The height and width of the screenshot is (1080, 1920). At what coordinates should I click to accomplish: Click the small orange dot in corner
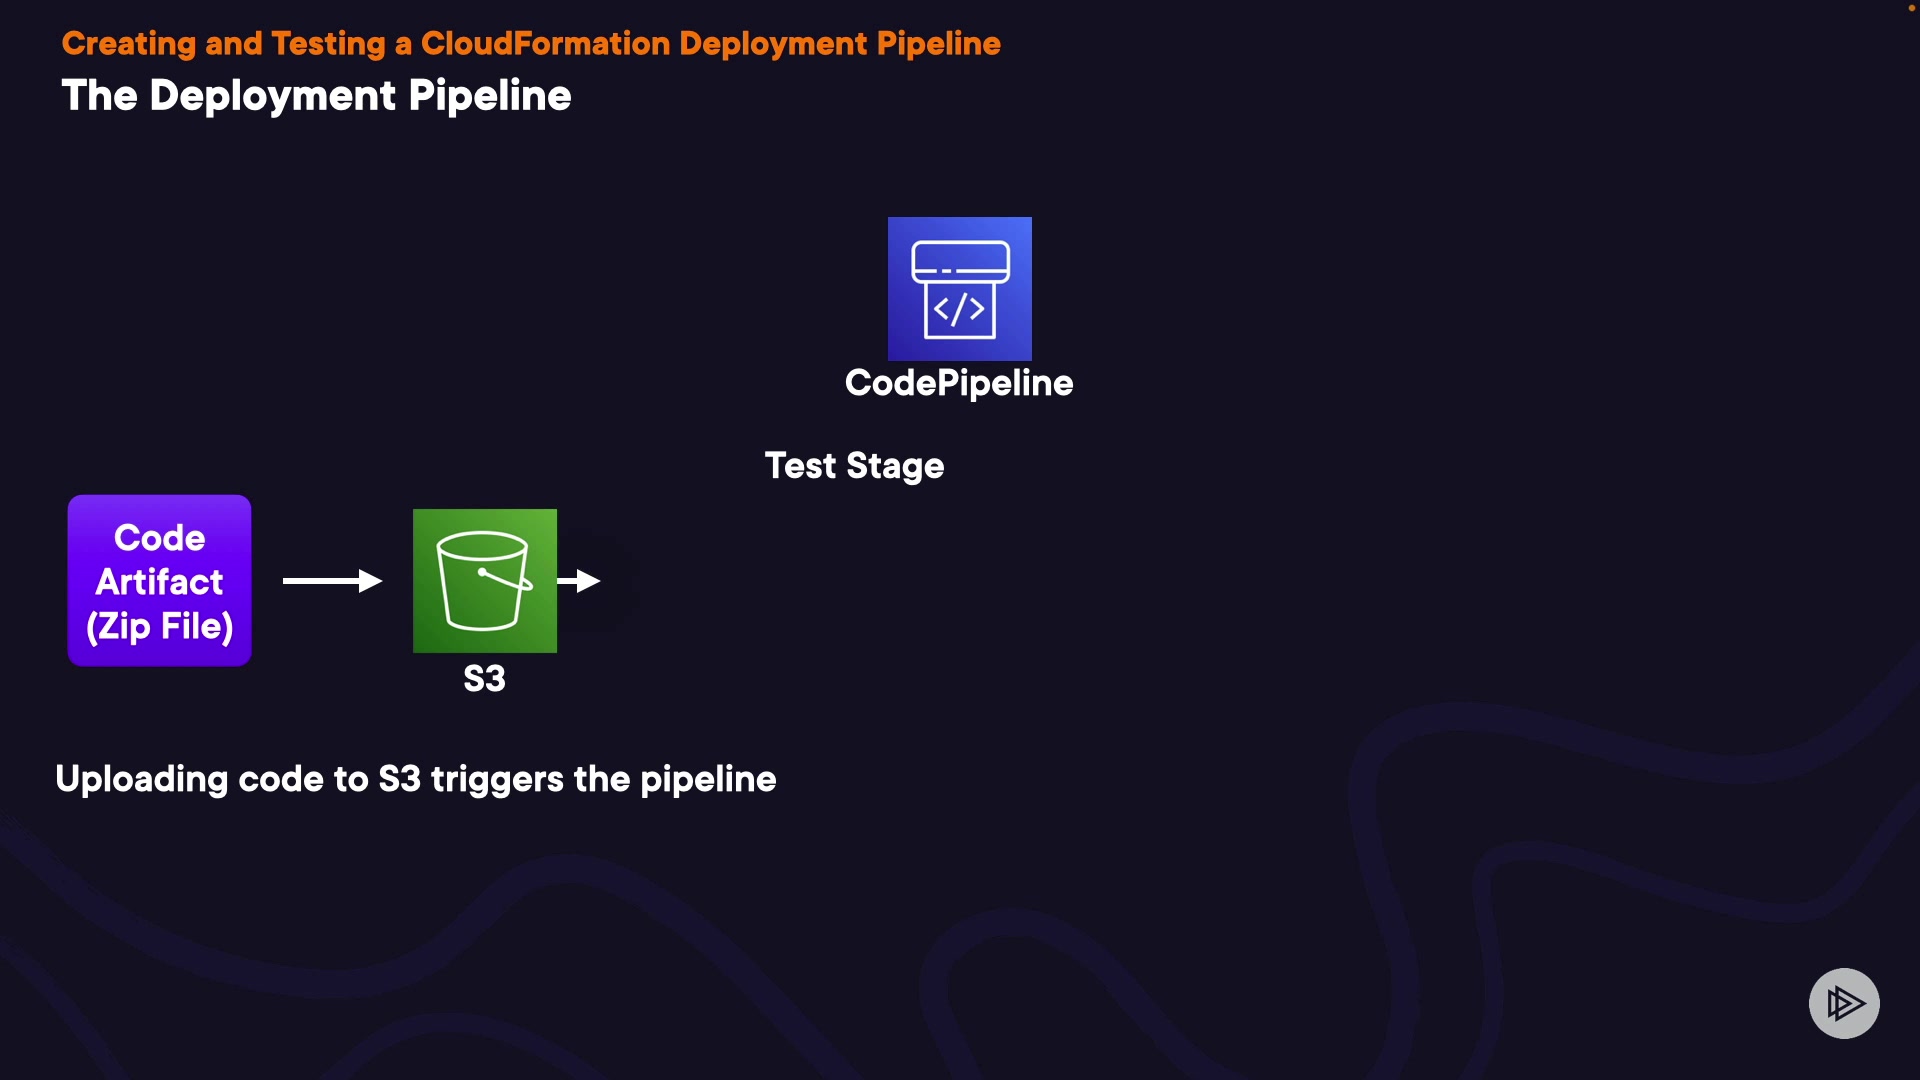pyautogui.click(x=1911, y=7)
